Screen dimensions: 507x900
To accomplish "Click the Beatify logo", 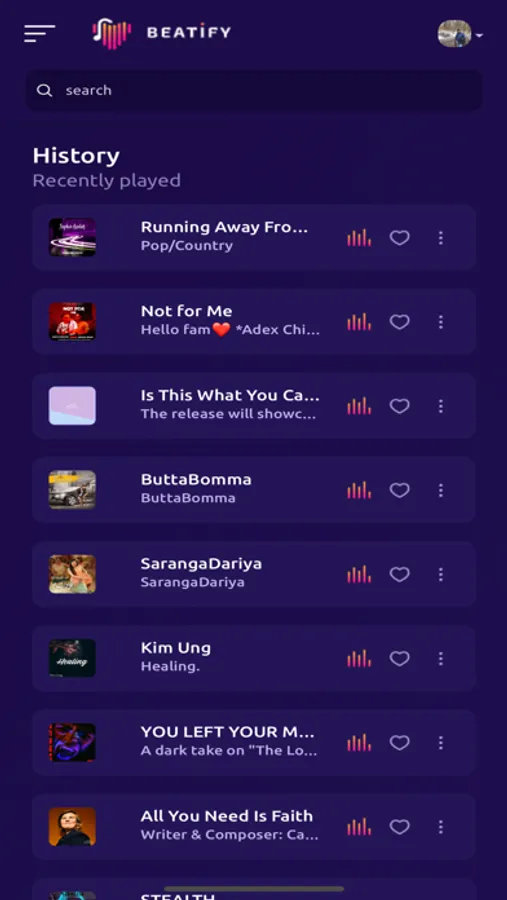I will coord(161,33).
